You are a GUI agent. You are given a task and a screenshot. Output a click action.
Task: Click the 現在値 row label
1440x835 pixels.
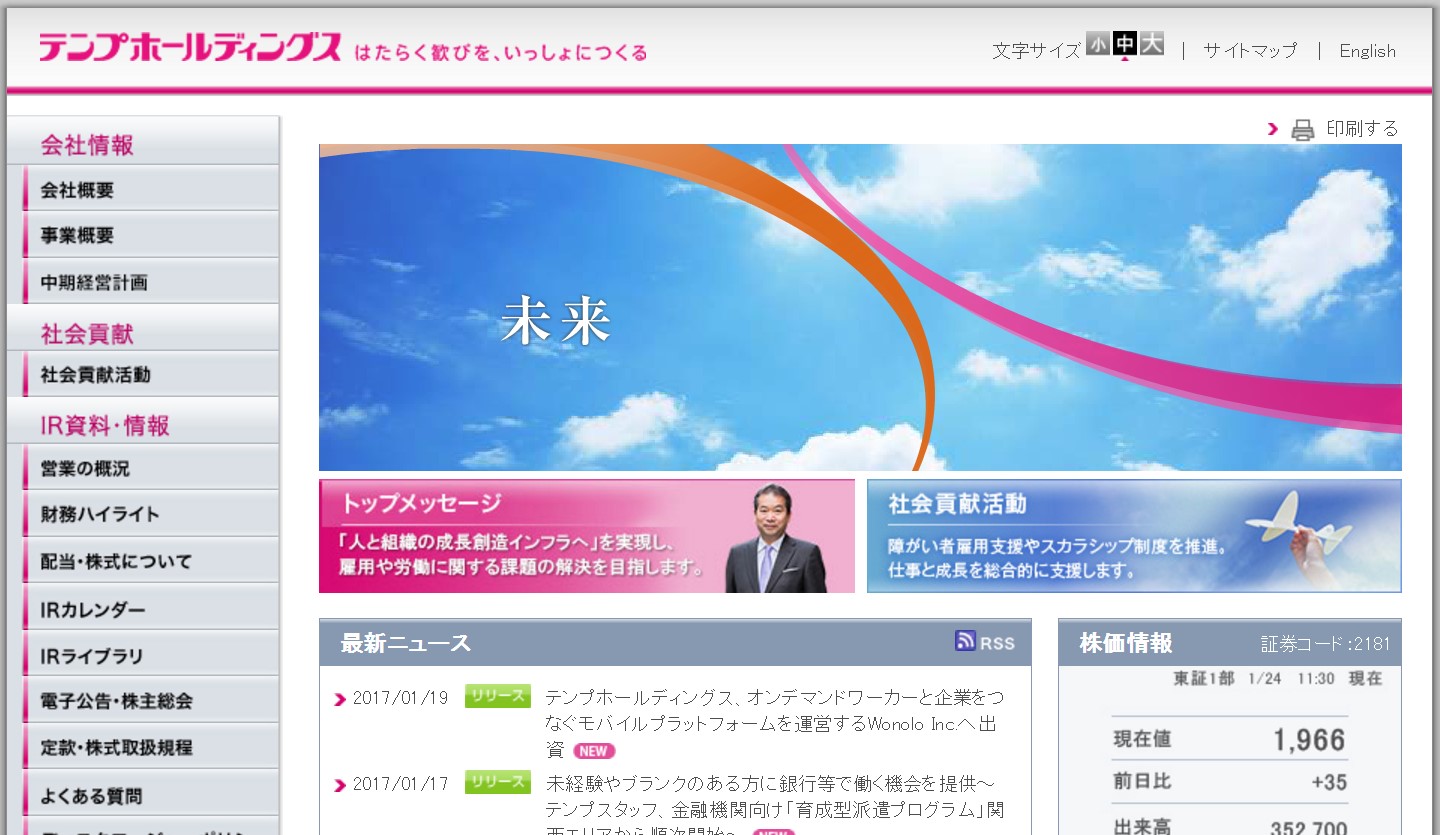pos(1142,740)
